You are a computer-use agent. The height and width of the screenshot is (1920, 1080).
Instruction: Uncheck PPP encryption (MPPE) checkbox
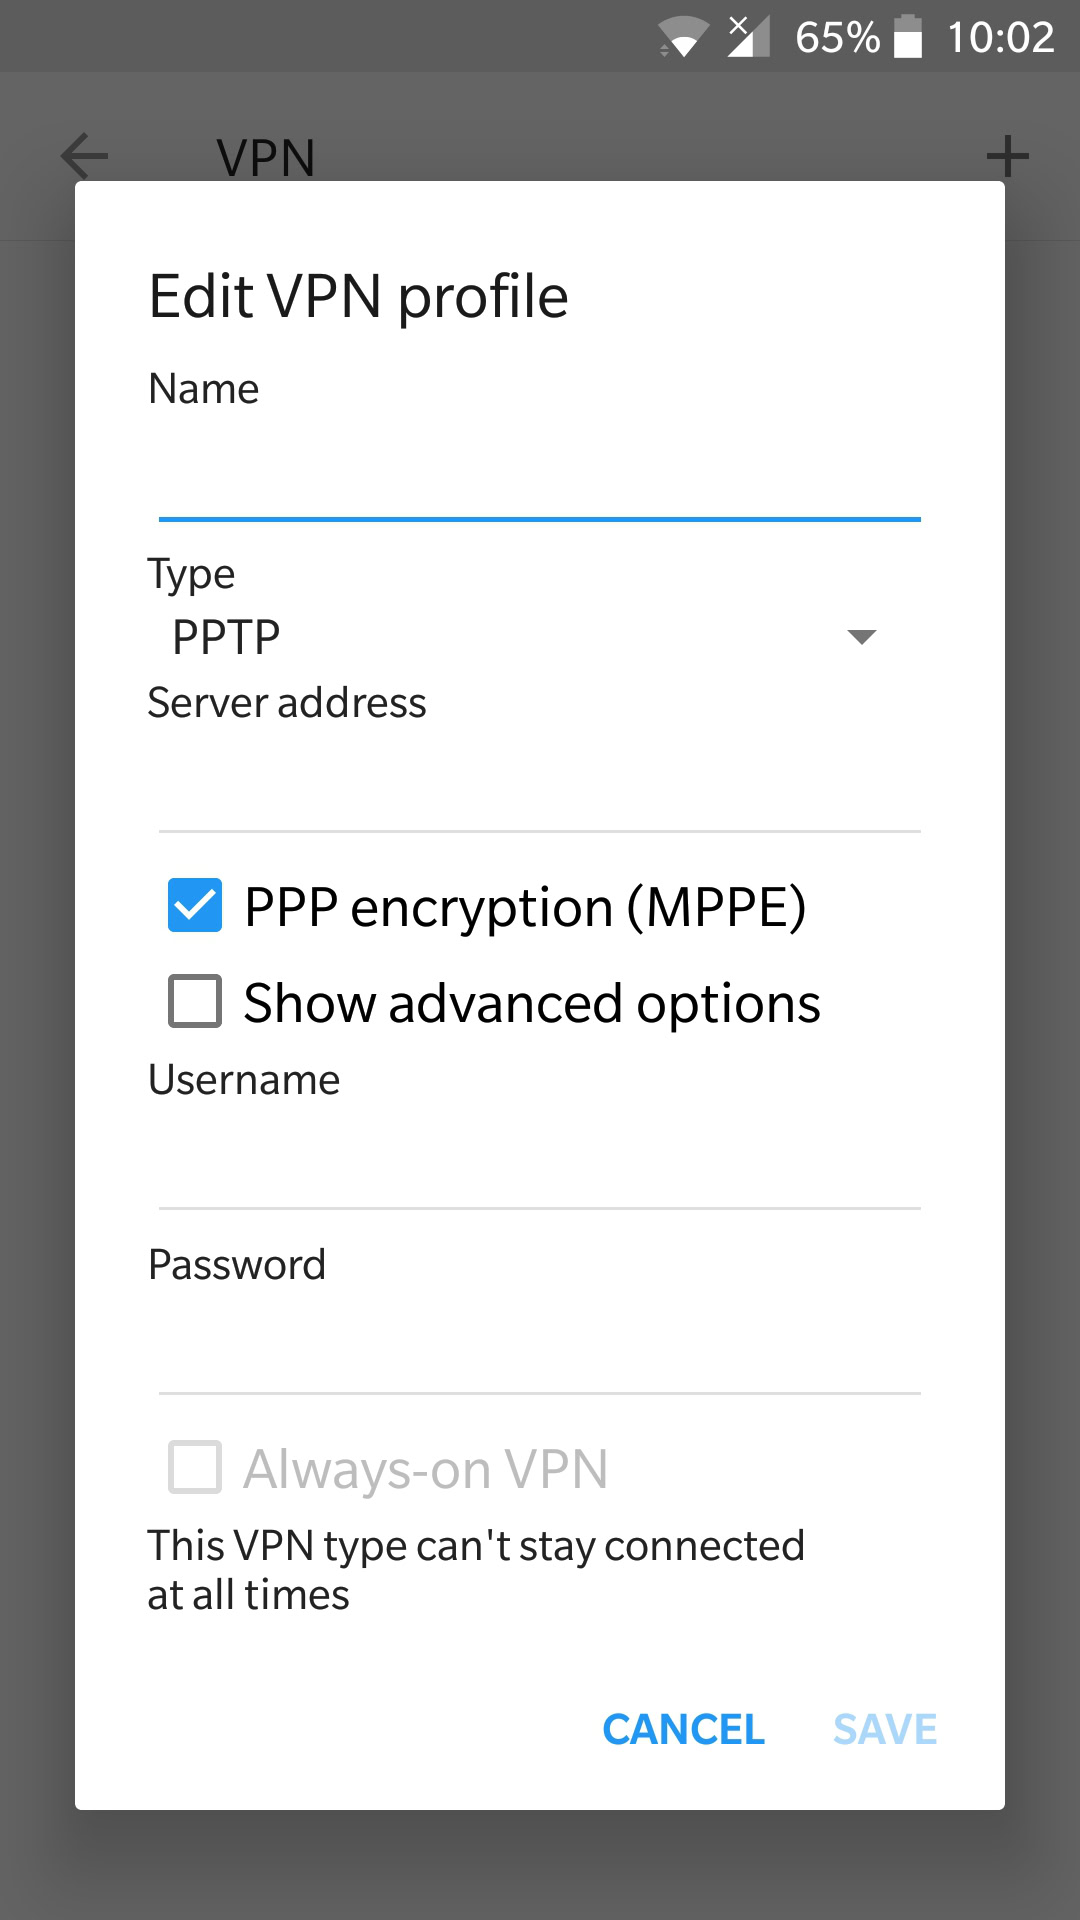(x=195, y=906)
